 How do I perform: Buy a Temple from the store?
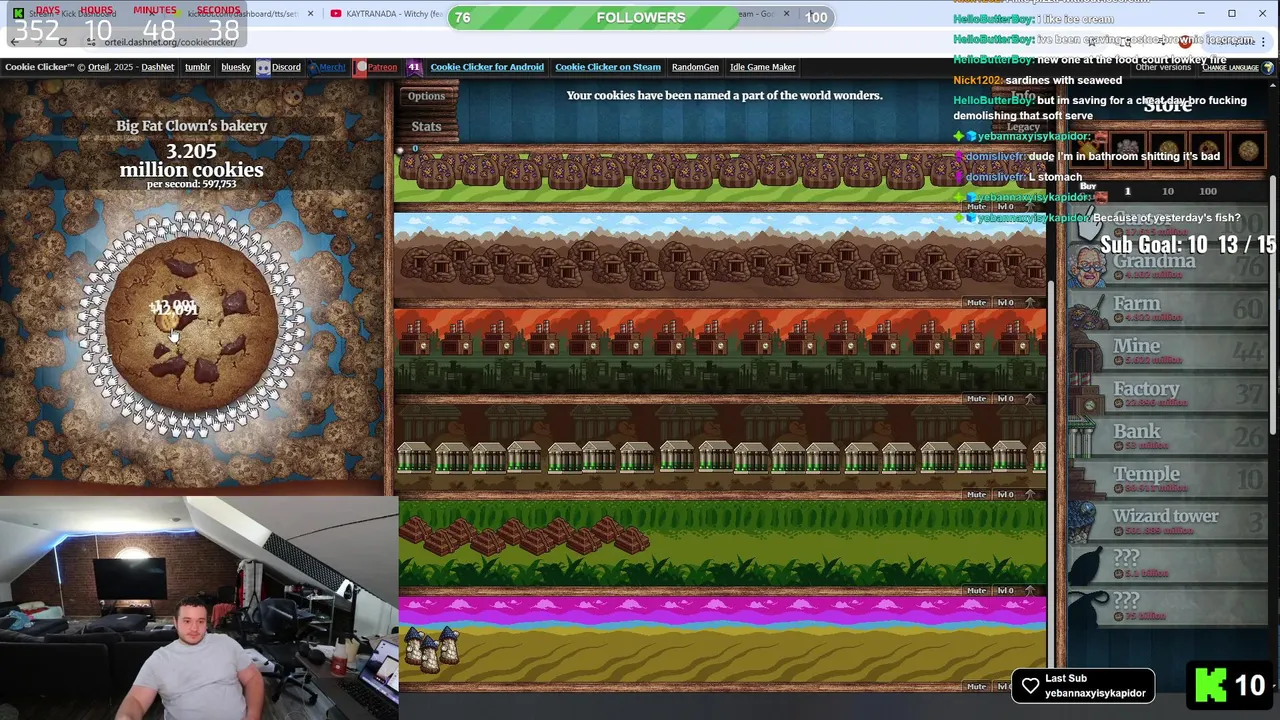(x=1168, y=481)
